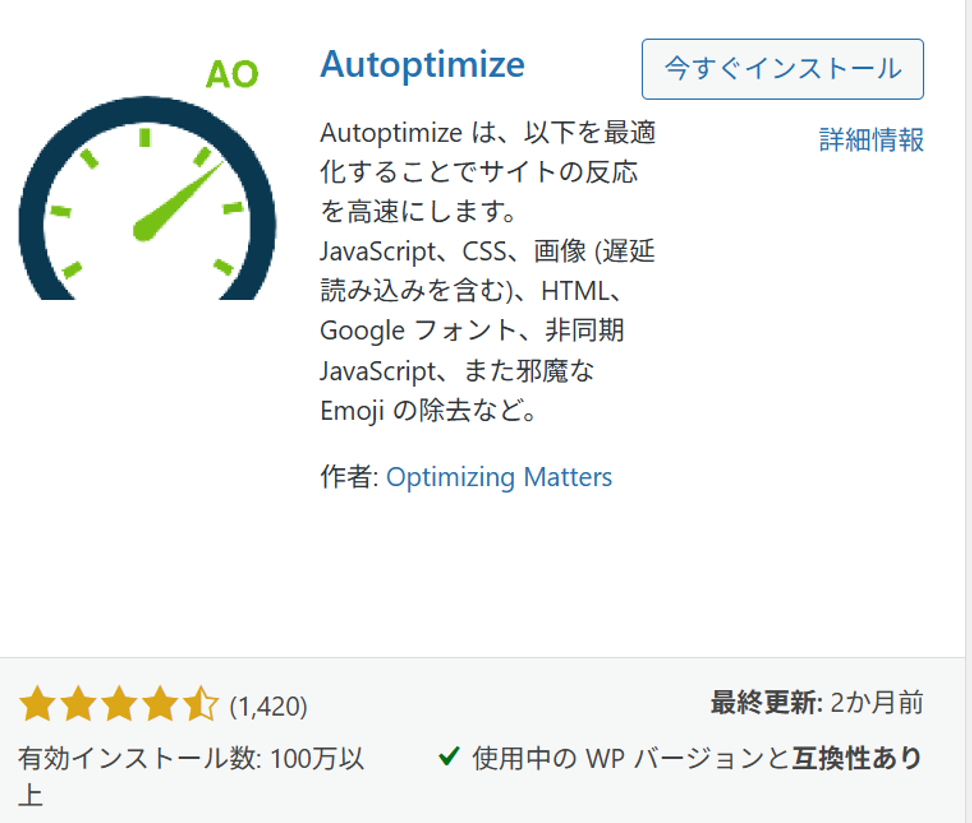Click the Autoptimize description paragraph

click(x=487, y=271)
